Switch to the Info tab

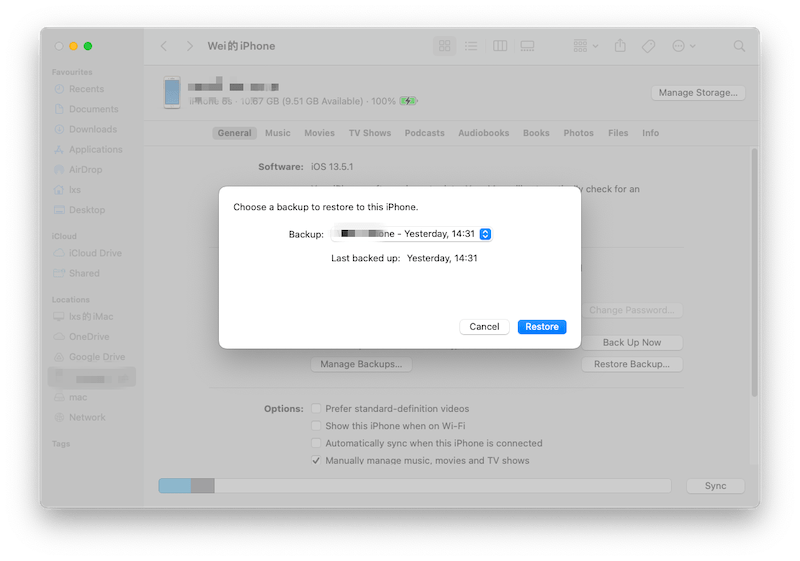pyautogui.click(x=651, y=133)
